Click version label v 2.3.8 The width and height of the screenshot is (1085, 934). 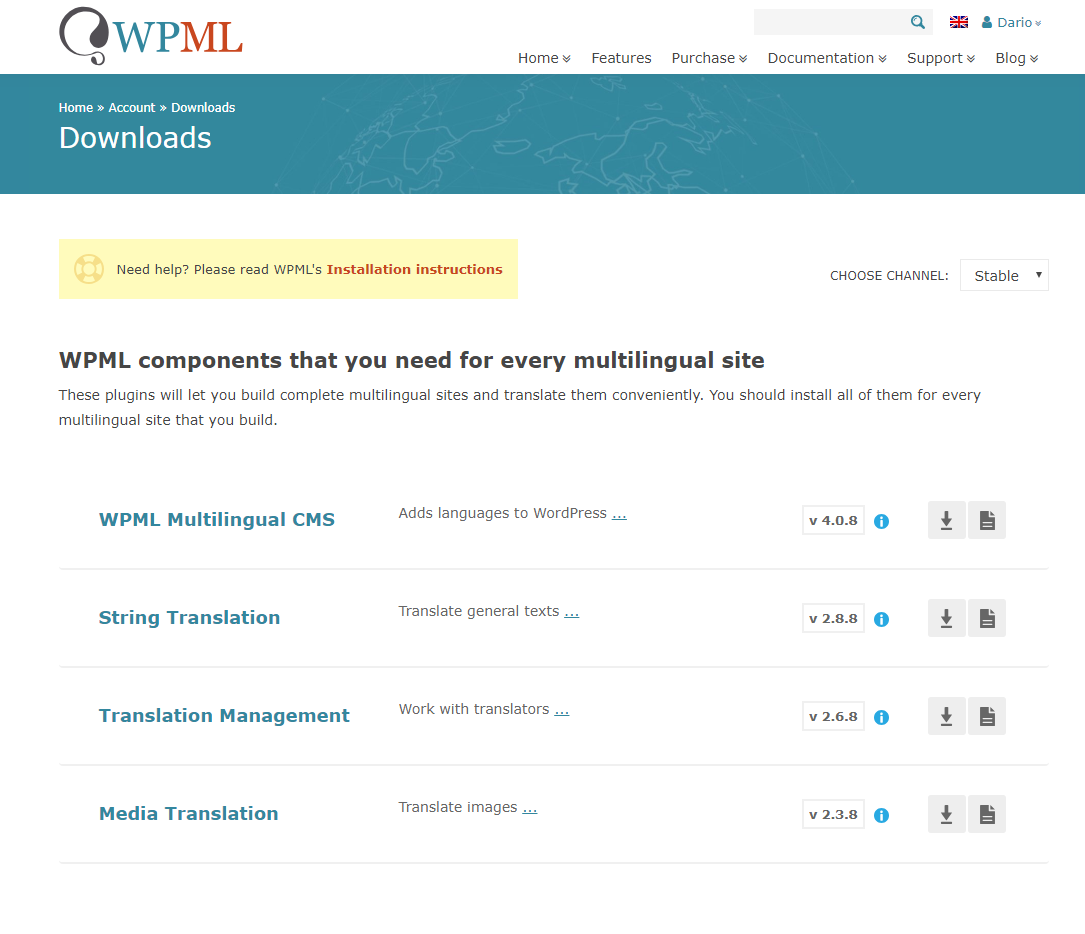tap(833, 814)
